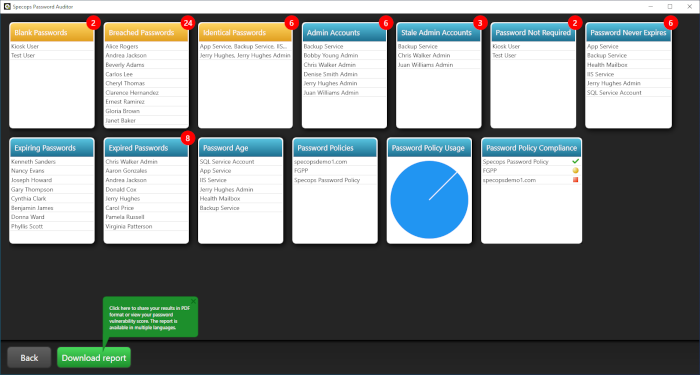Image resolution: width=700 pixels, height=375 pixels.
Task: Go back using the Back button
Action: 29,358
